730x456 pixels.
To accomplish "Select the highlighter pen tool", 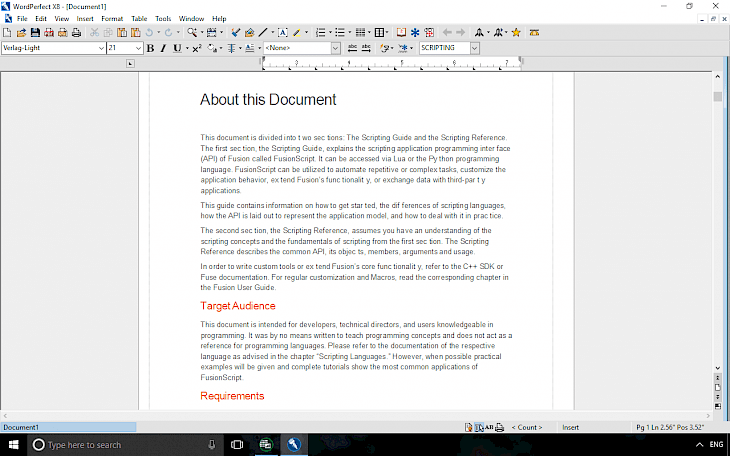I will coord(297,33).
